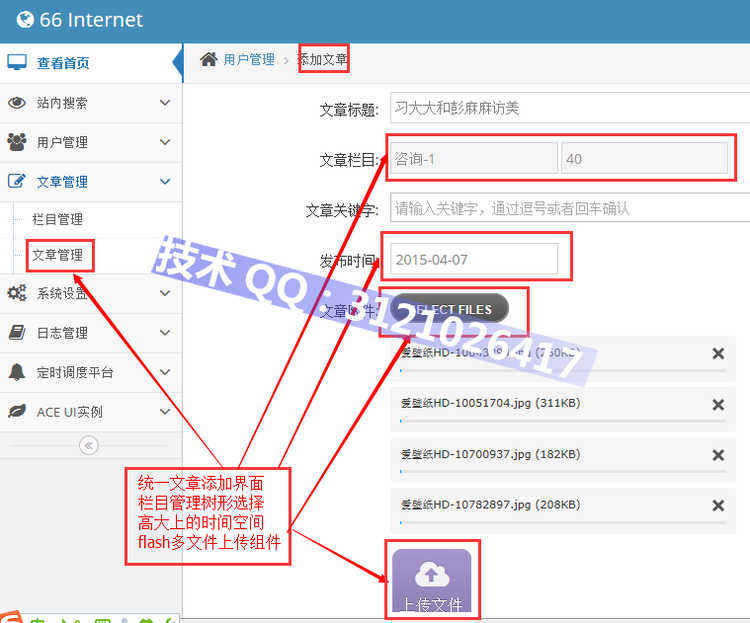Screen dimensions: 750x623
Task: Expand the 站内搜索 menu chevron
Action: click(x=165, y=102)
